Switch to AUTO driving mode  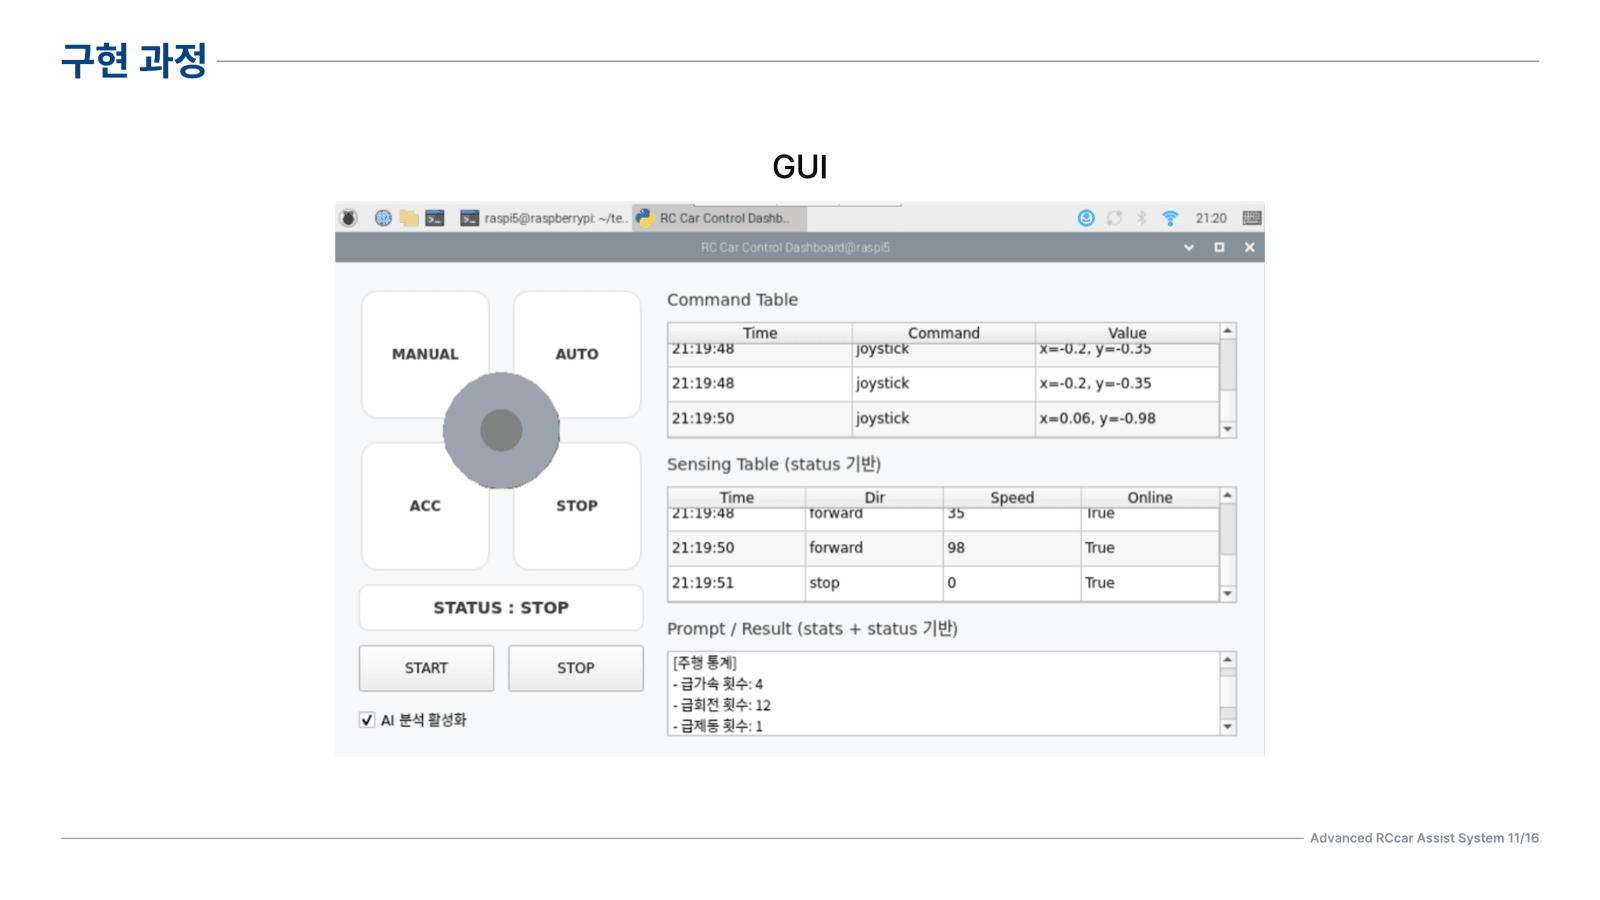577,354
